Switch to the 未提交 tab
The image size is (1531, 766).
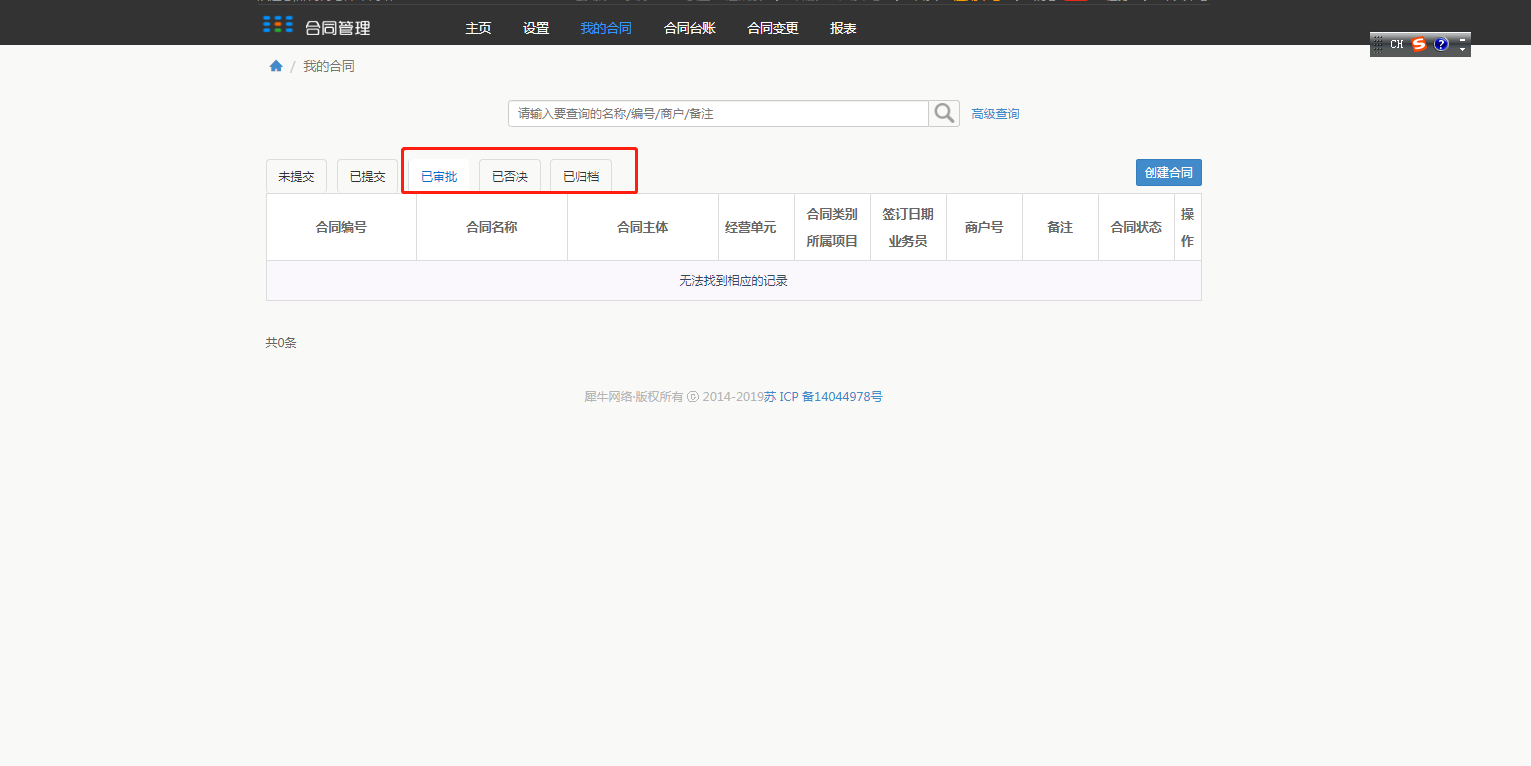coord(296,176)
